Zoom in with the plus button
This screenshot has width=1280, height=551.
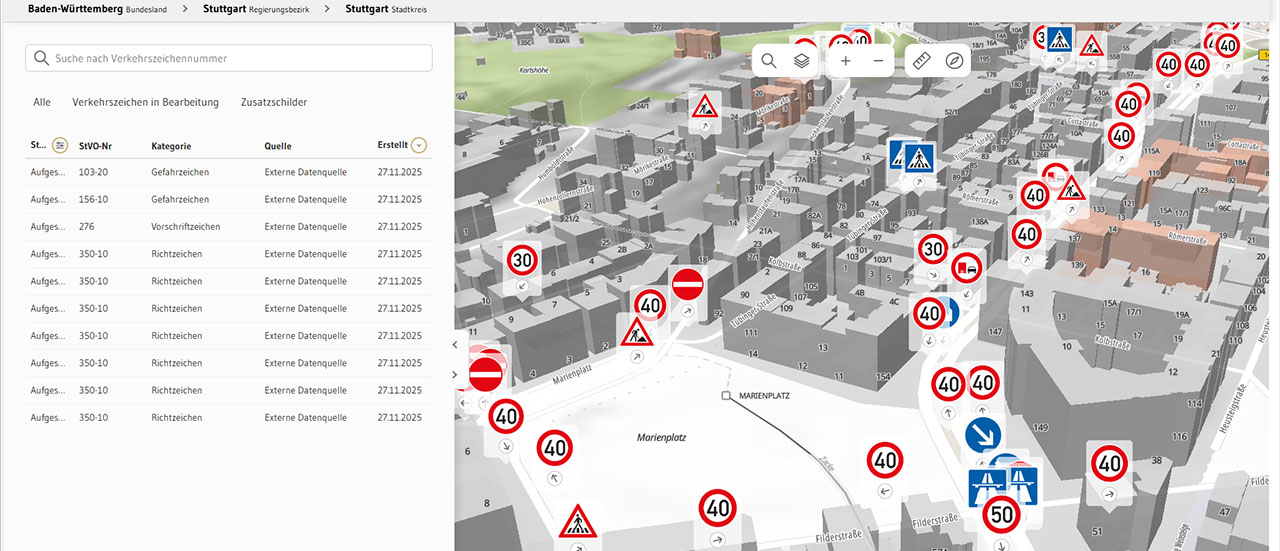846,60
